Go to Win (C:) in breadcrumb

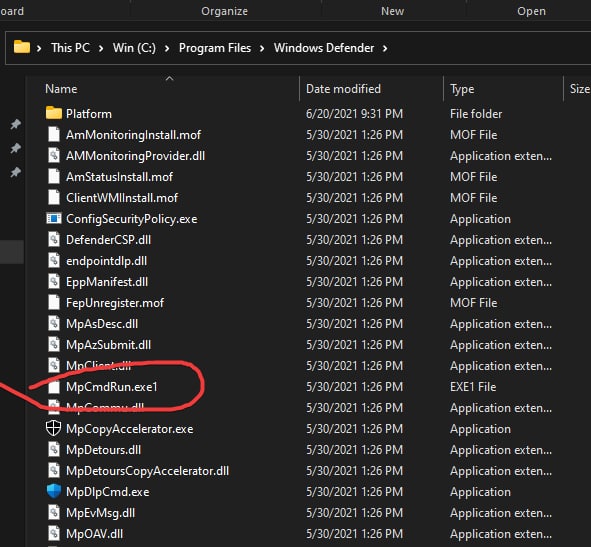134,48
